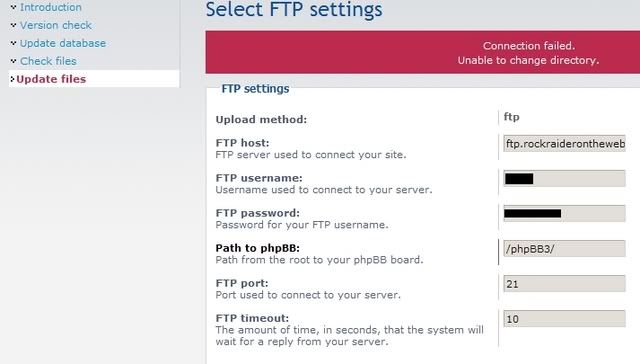
Task: Select the Check files step
Action: point(48,61)
